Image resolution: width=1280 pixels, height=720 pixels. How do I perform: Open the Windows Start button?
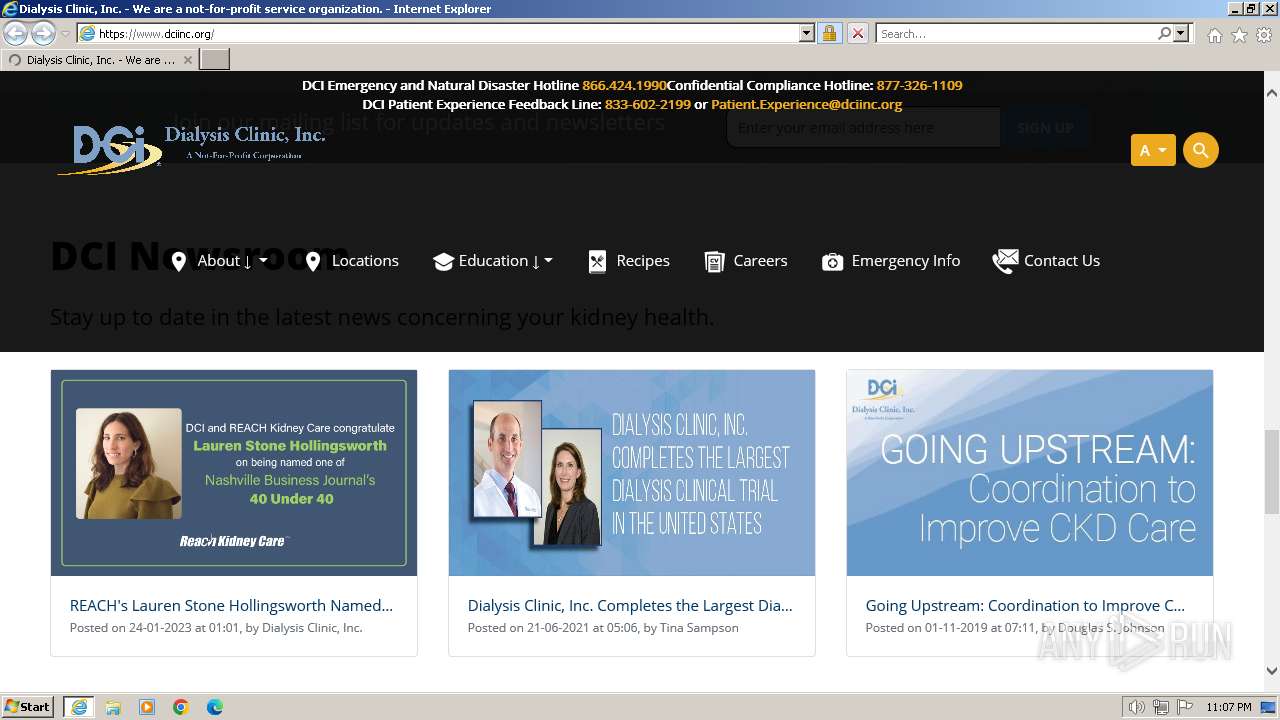click(27, 707)
